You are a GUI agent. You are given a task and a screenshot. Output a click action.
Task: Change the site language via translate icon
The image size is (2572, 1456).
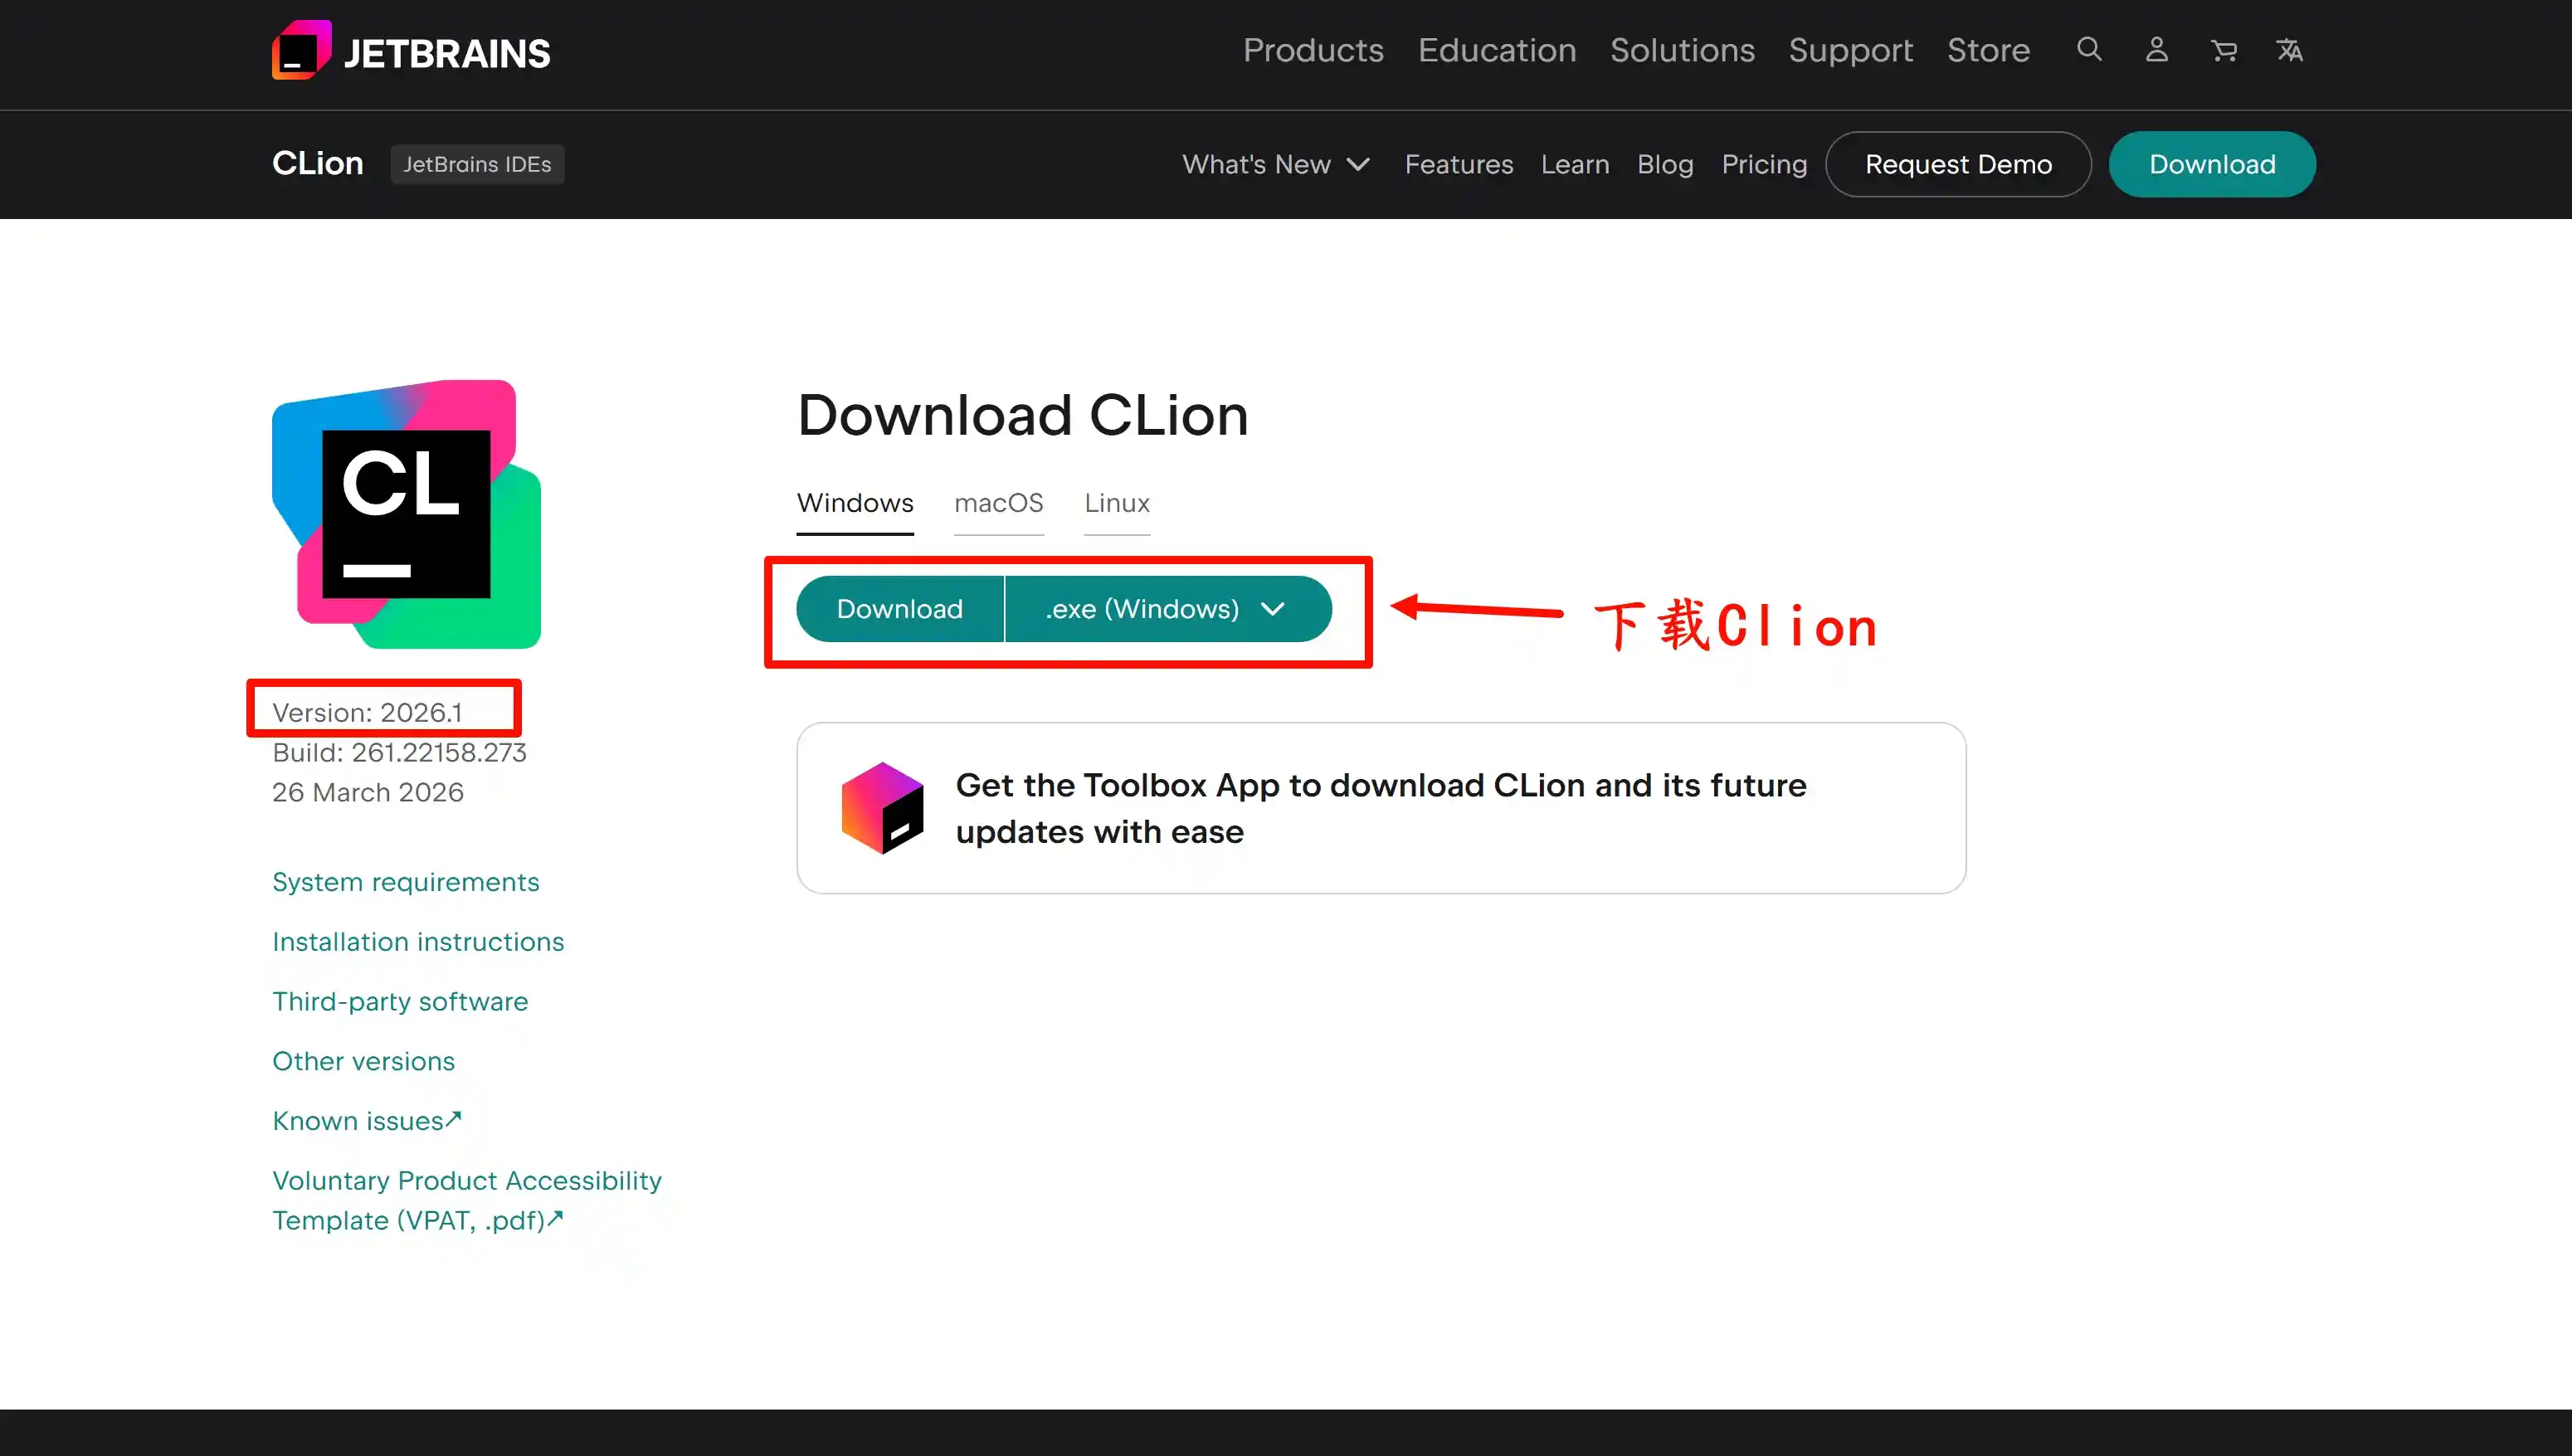[x=2291, y=50]
